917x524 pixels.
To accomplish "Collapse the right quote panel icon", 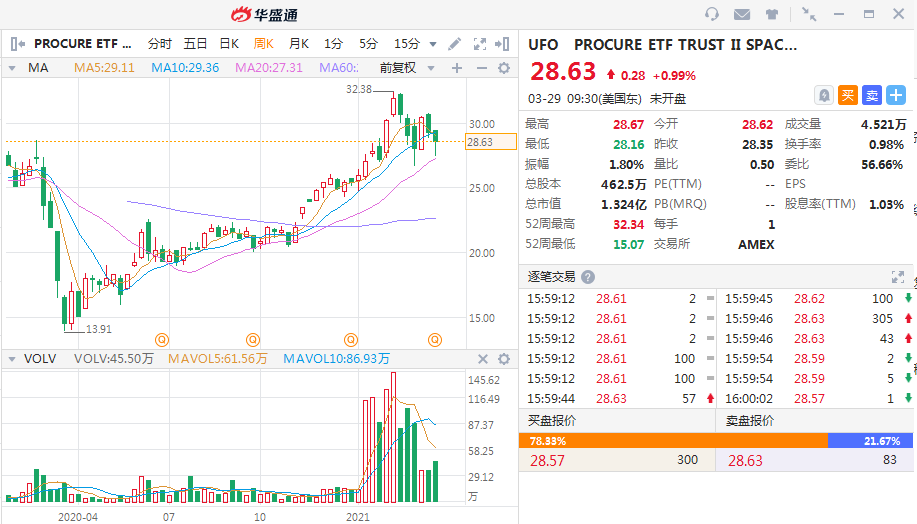I will click(x=502, y=44).
